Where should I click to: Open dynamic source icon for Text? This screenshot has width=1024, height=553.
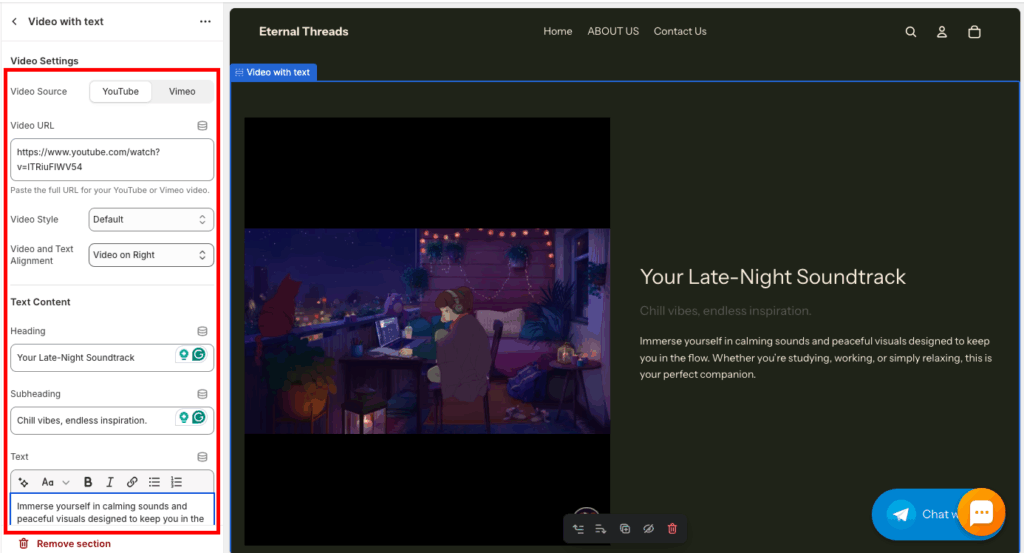[x=202, y=456]
